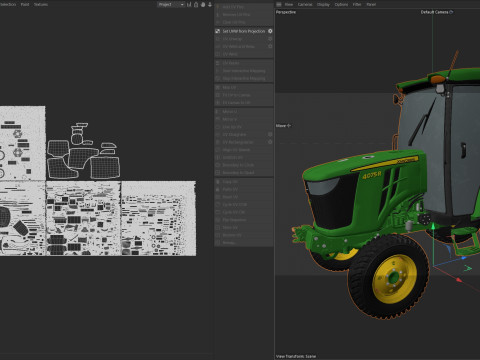This screenshot has height=360, width=480.
Task: Open the UV Weld and Relax options gear
Action: pos(270,46)
